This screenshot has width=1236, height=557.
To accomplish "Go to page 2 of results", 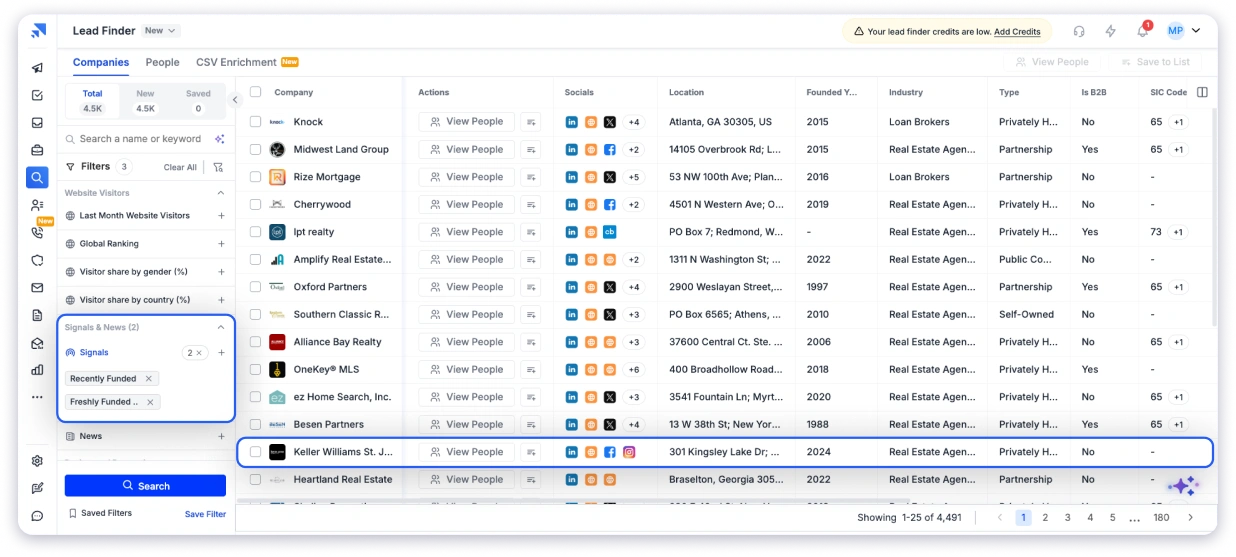I will pos(1046,517).
